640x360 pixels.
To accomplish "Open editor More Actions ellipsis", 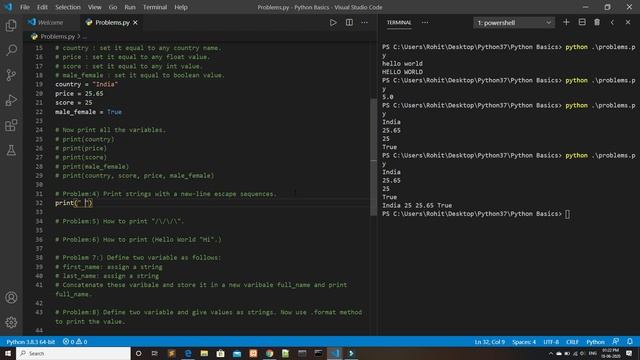I will tap(364, 22).
